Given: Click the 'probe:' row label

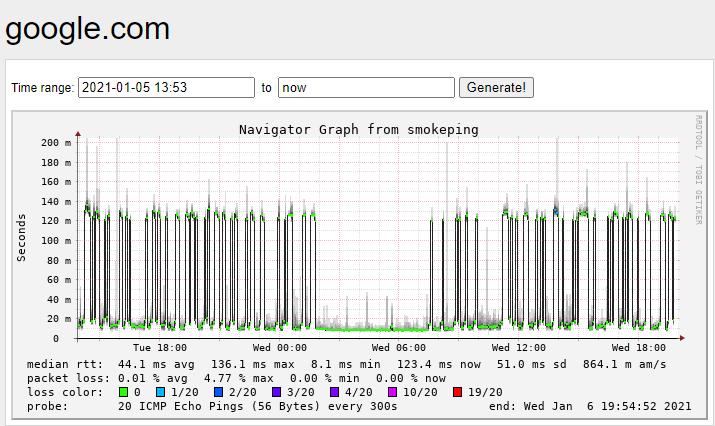Looking at the screenshot, I should point(47,406).
